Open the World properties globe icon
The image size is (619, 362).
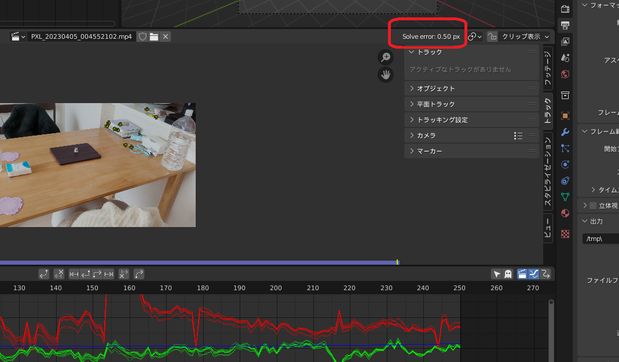click(565, 74)
